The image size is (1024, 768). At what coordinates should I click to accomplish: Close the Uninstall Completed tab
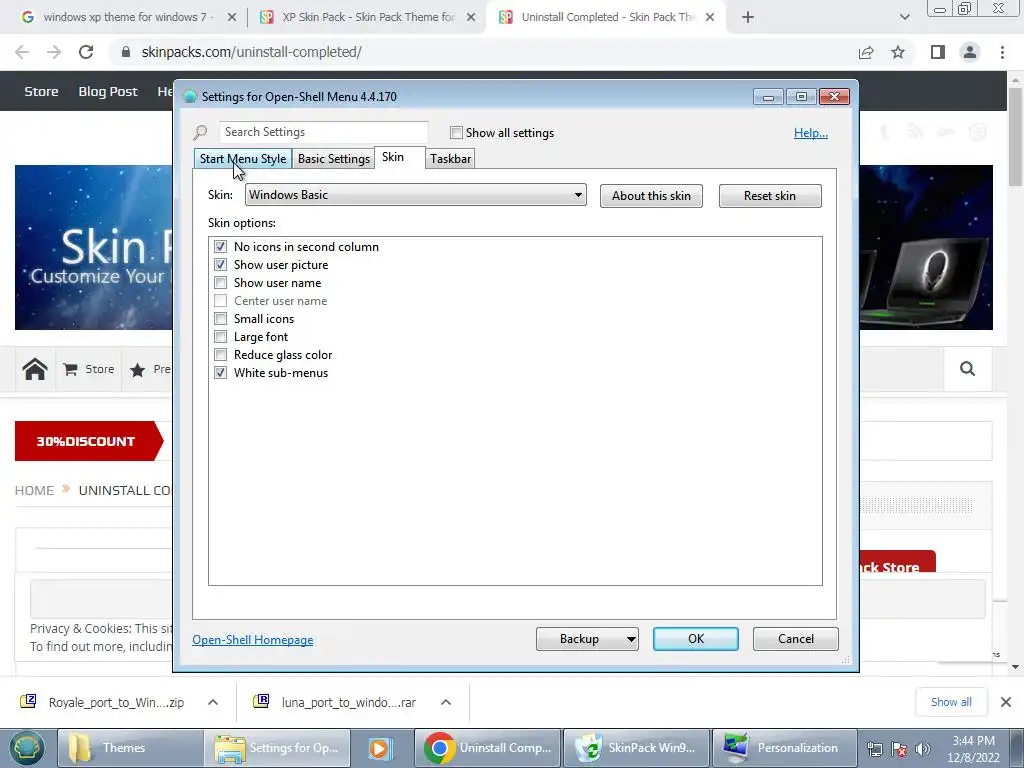tap(710, 18)
